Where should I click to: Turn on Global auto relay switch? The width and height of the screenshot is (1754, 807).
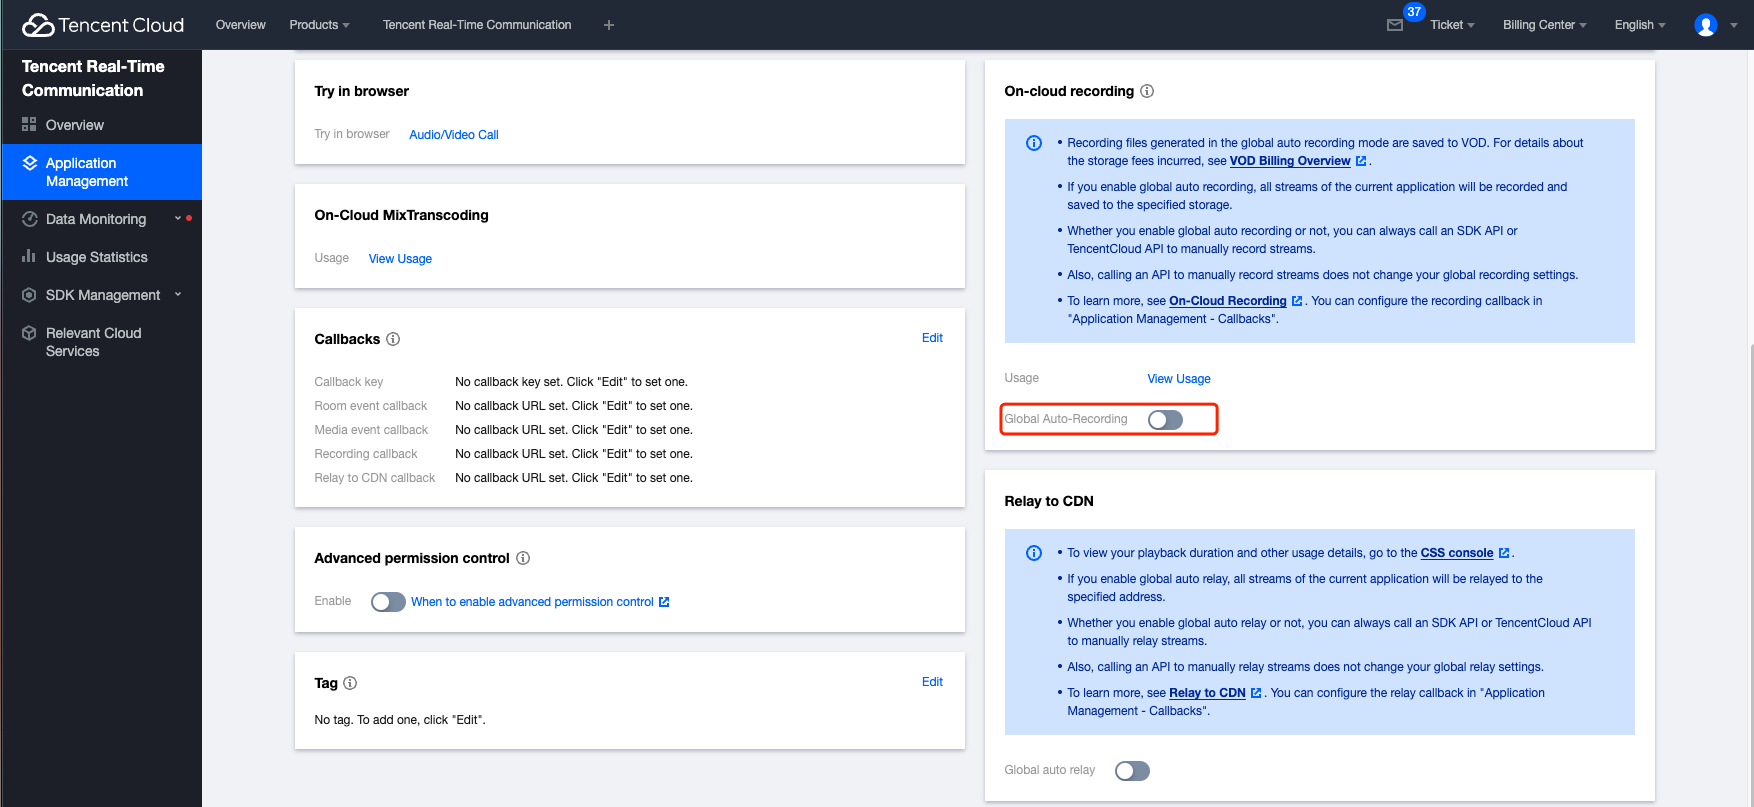tap(1132, 771)
